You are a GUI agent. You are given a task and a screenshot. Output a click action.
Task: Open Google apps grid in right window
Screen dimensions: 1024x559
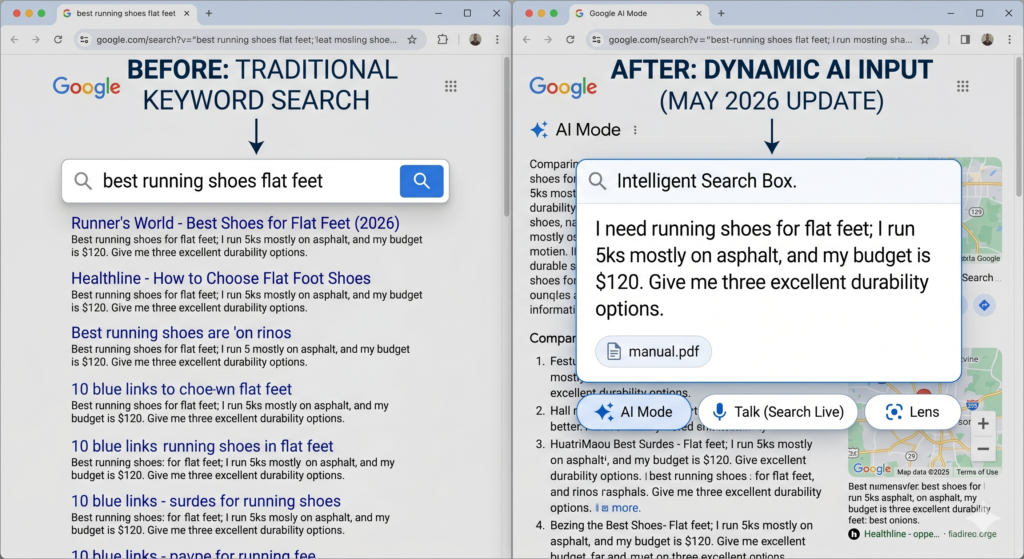pos(963,86)
